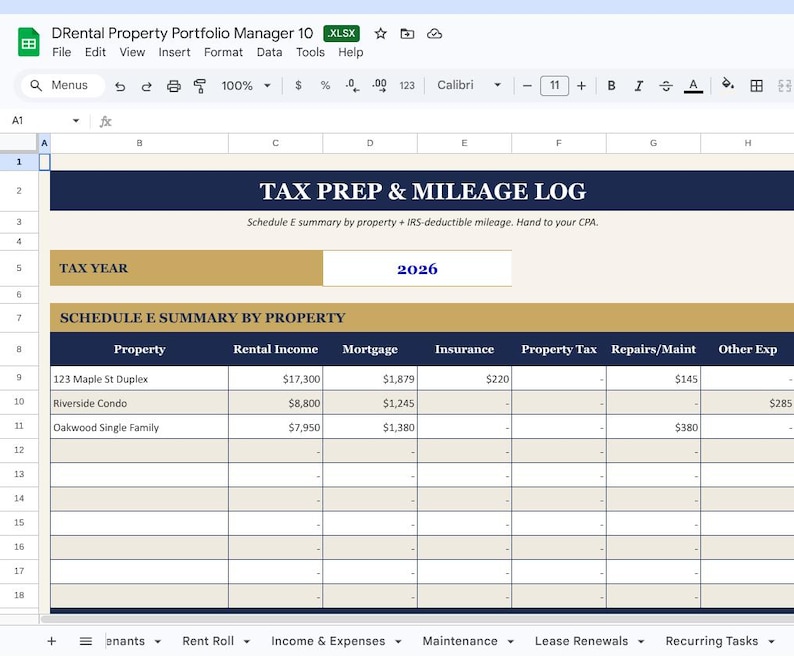This screenshot has height=656, width=794.
Task: Switch to Income & Expenses tab
Action: click(x=328, y=641)
